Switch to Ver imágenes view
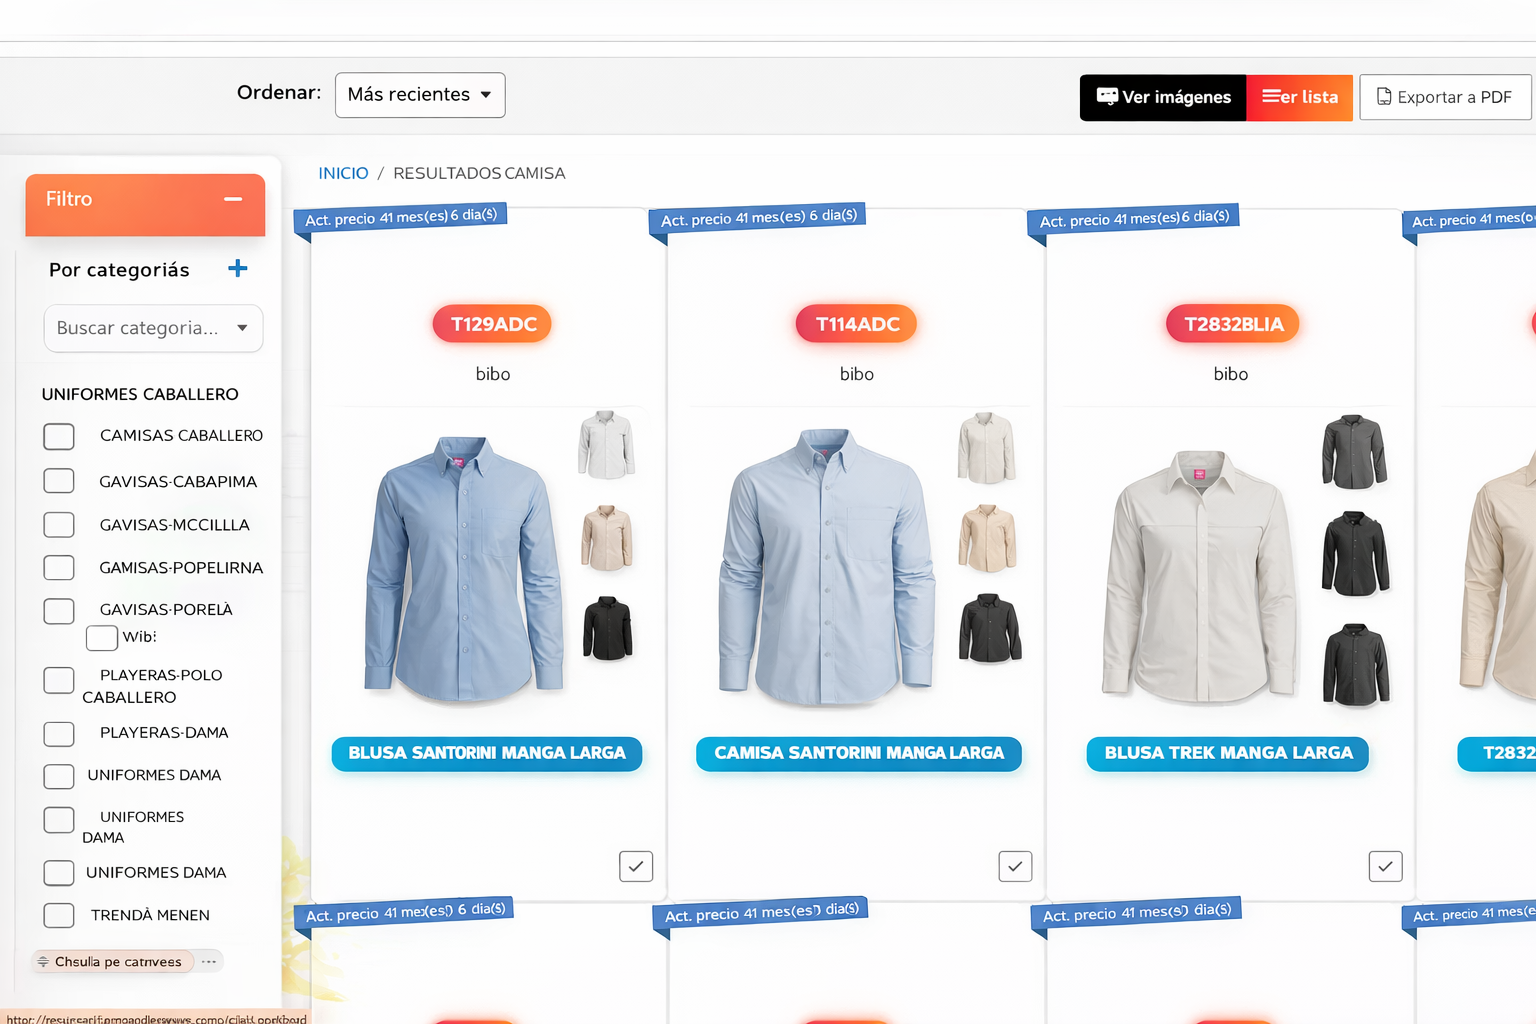The image size is (1536, 1024). coord(1163,97)
